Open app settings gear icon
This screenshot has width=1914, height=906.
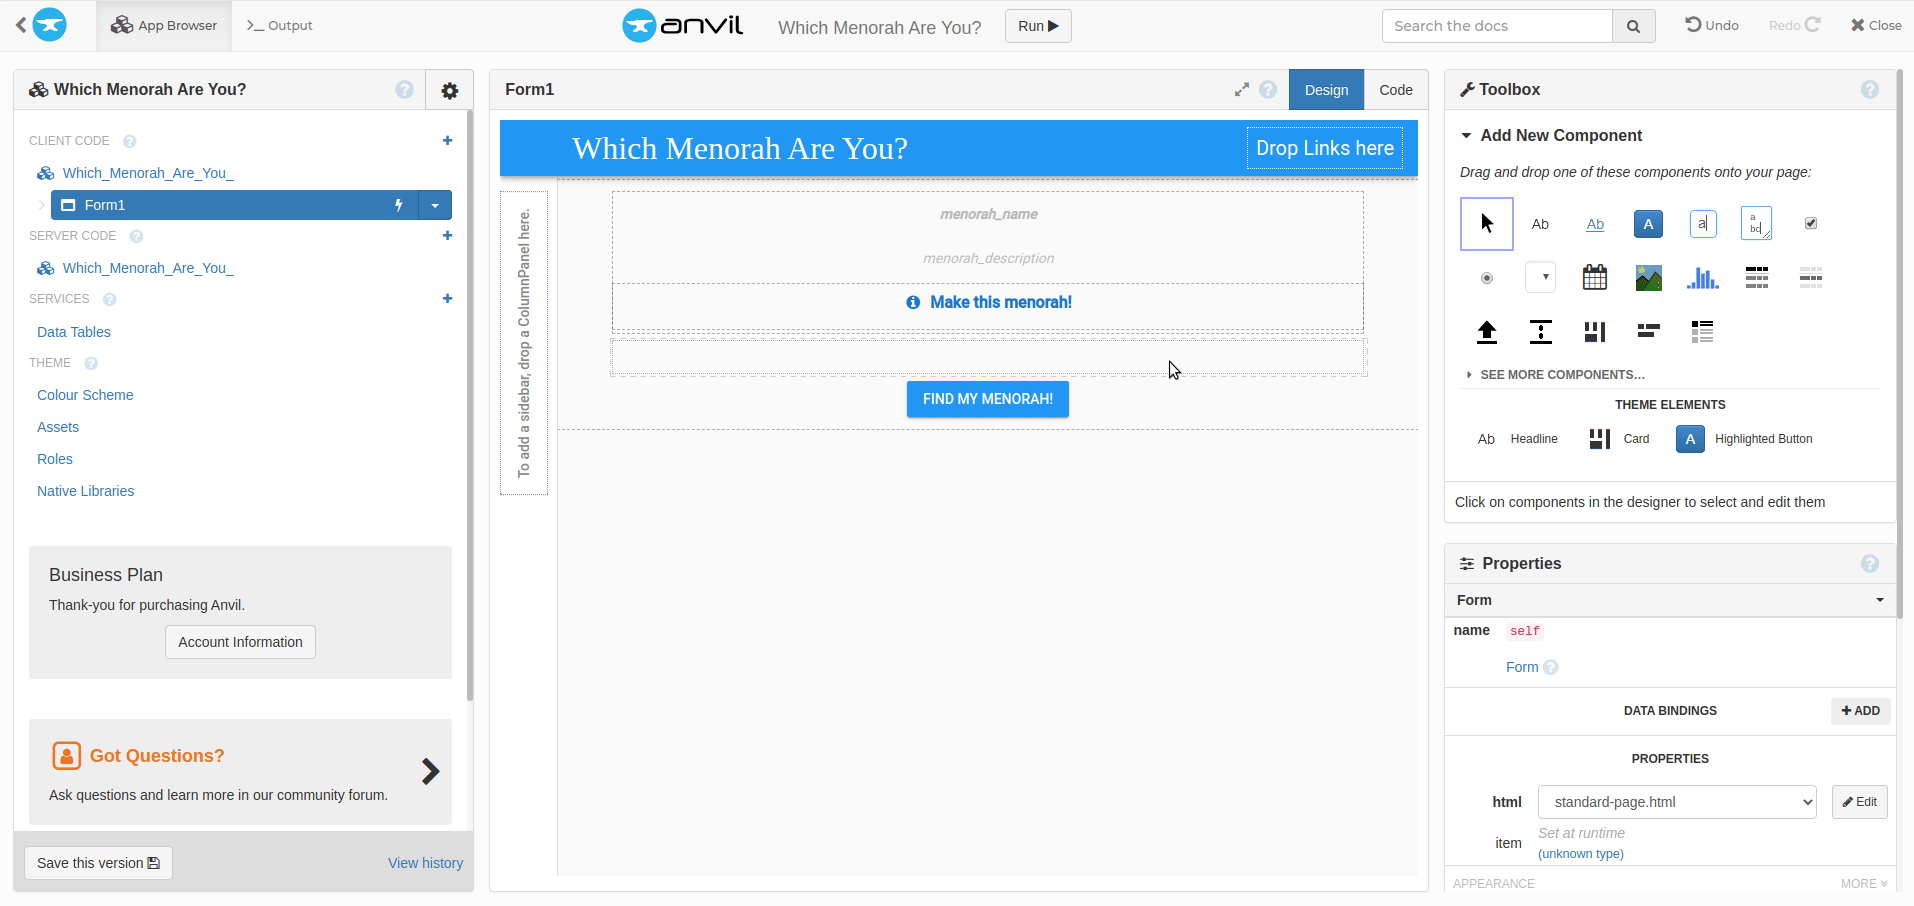click(x=450, y=91)
